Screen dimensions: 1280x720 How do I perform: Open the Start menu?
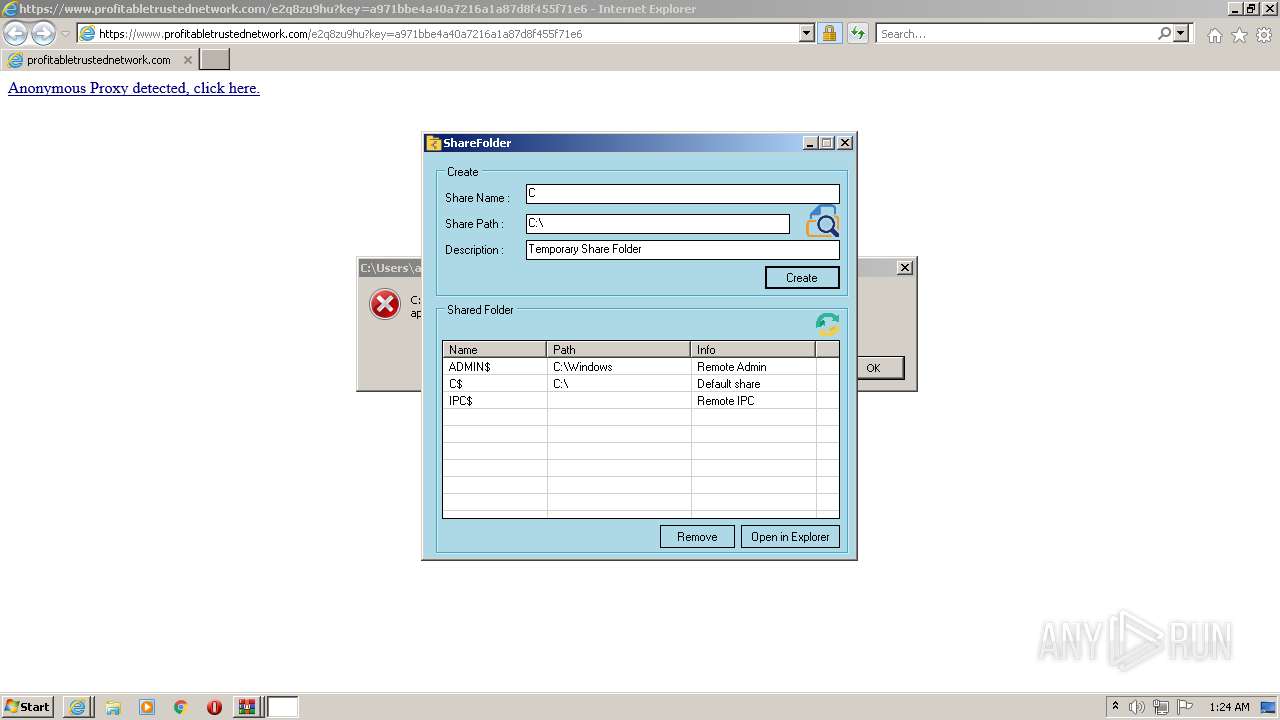tap(27, 706)
